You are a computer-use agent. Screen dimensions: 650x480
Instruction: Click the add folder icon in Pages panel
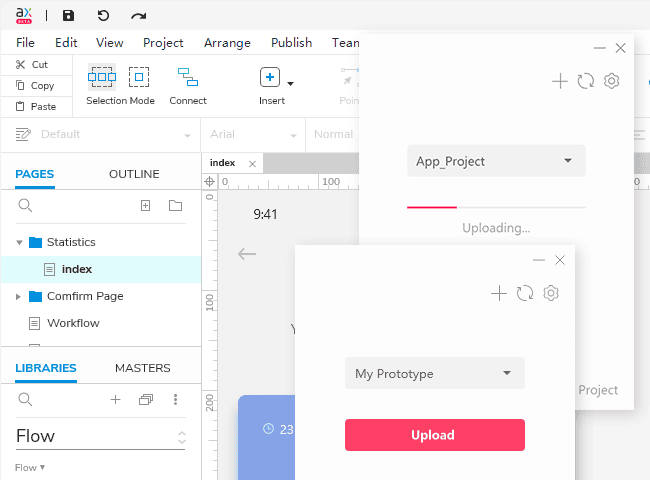point(175,206)
